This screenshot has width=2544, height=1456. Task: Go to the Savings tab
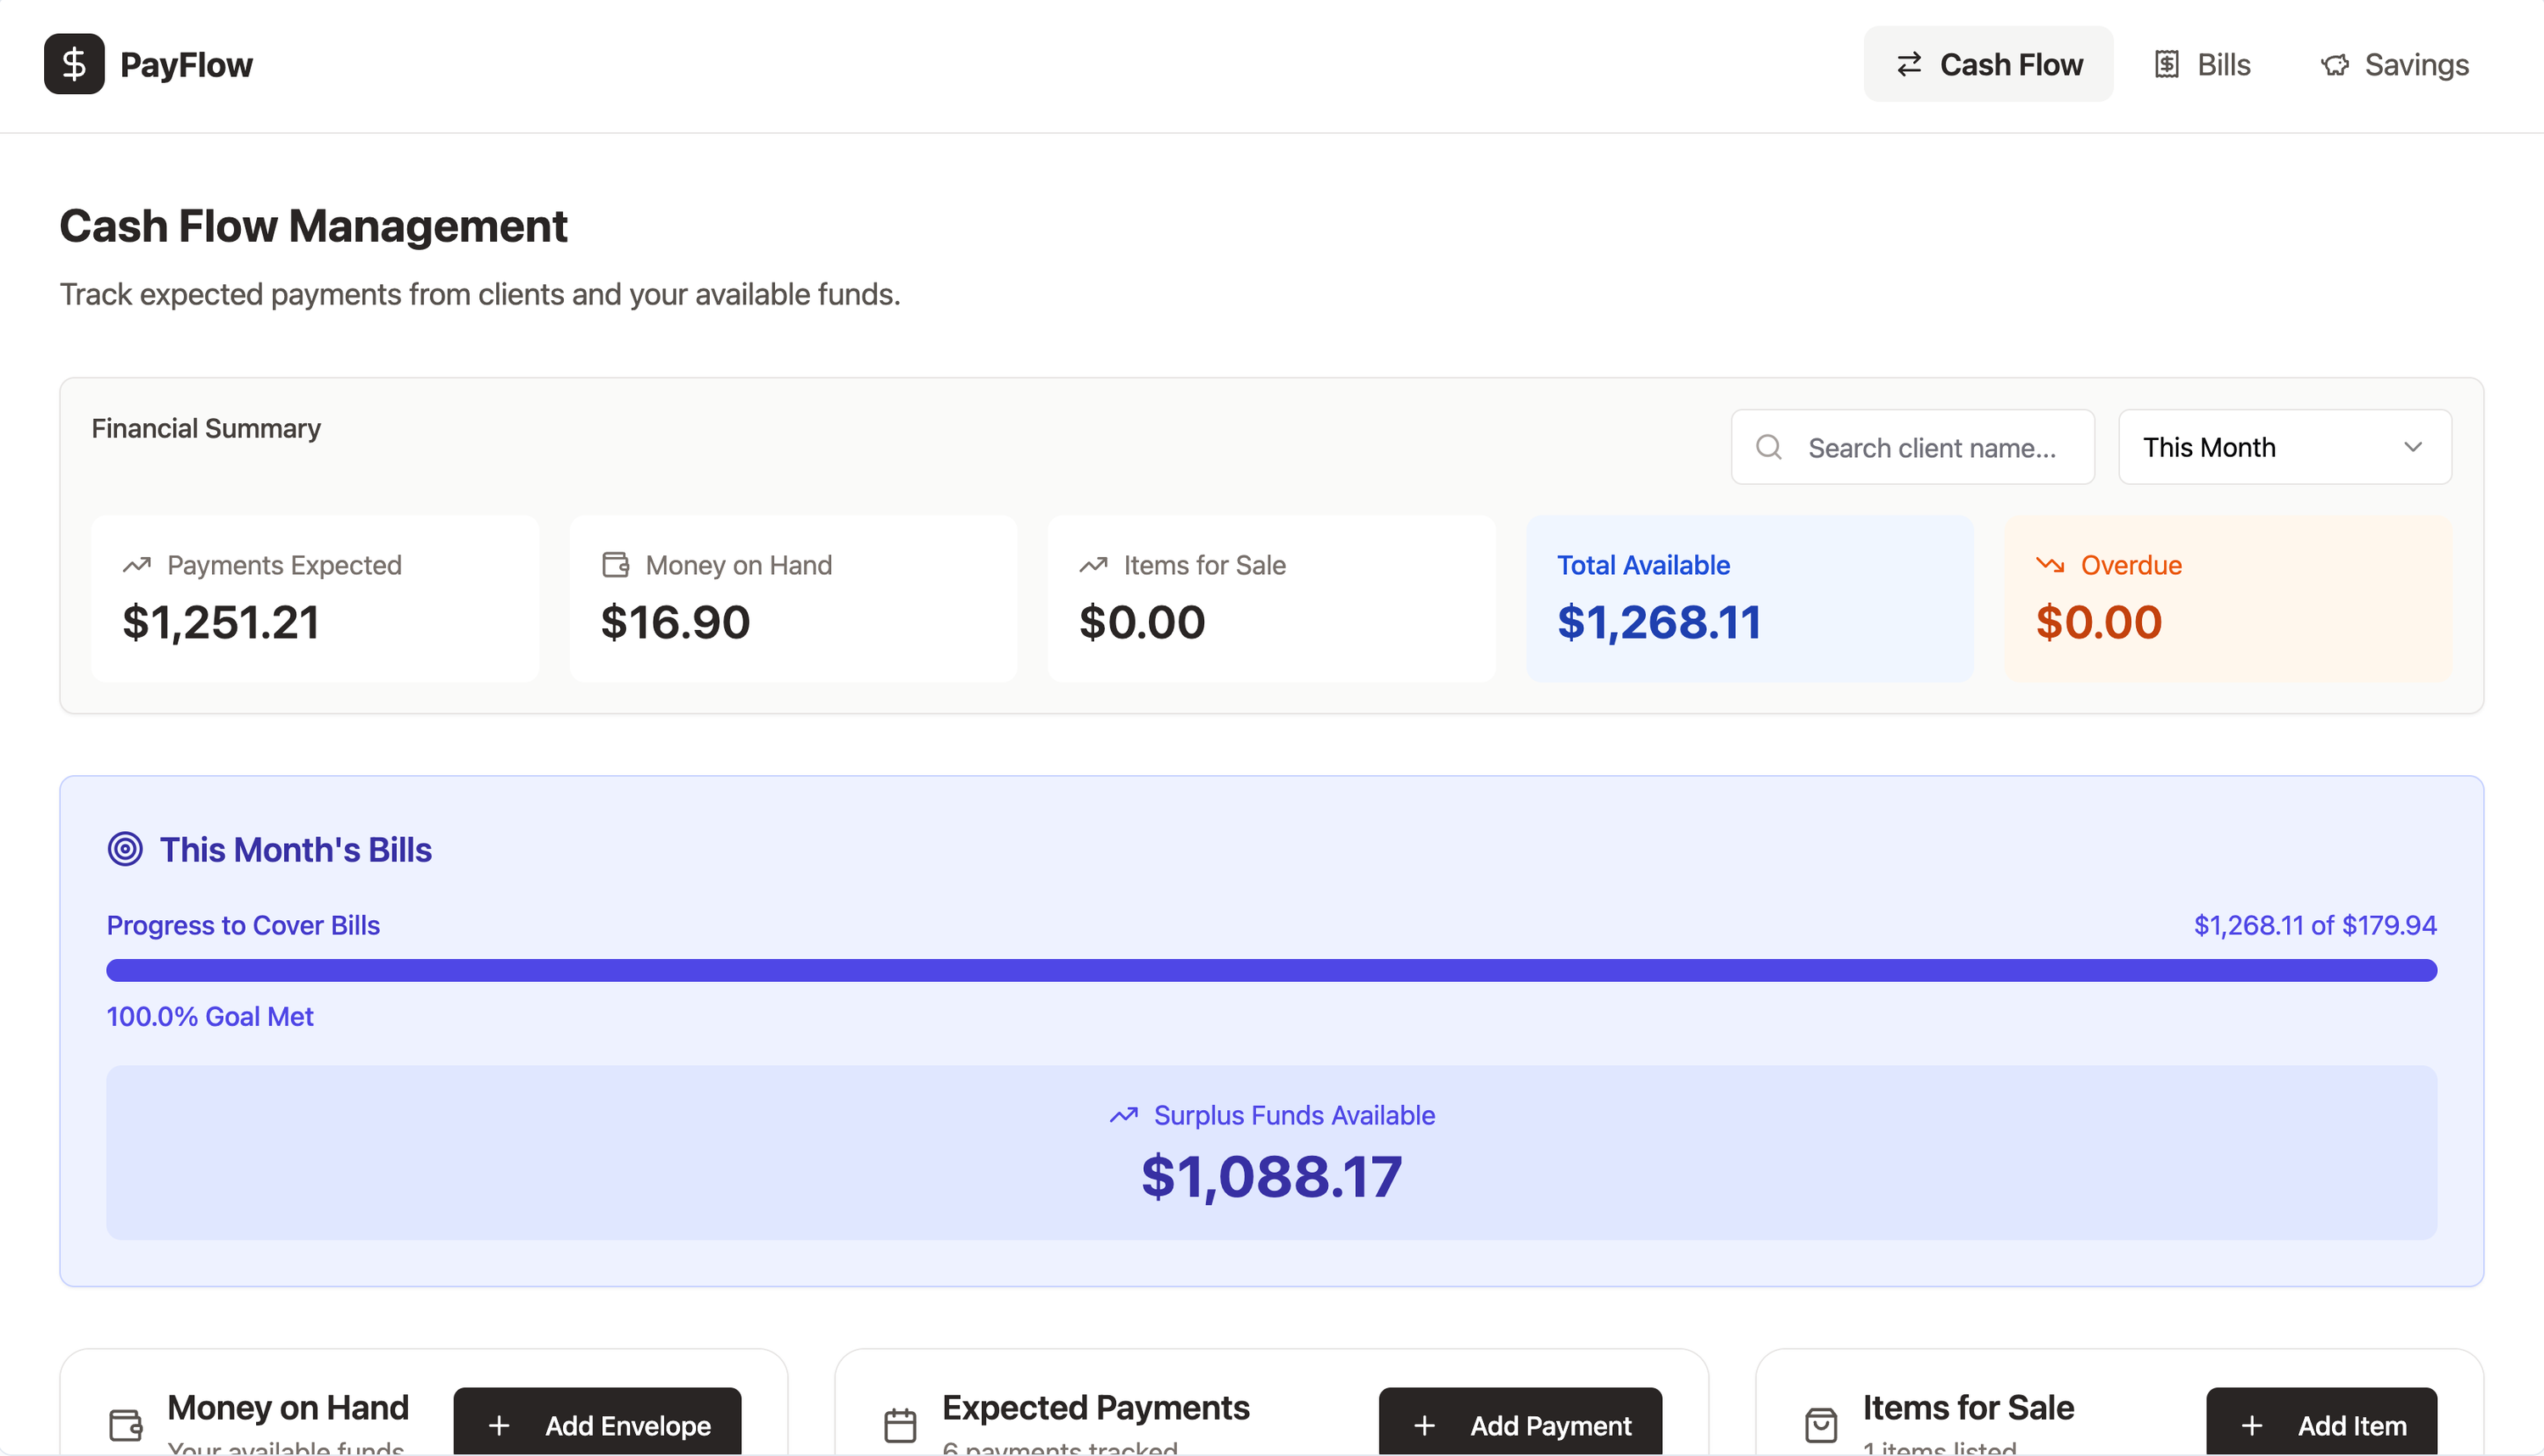[x=2394, y=64]
